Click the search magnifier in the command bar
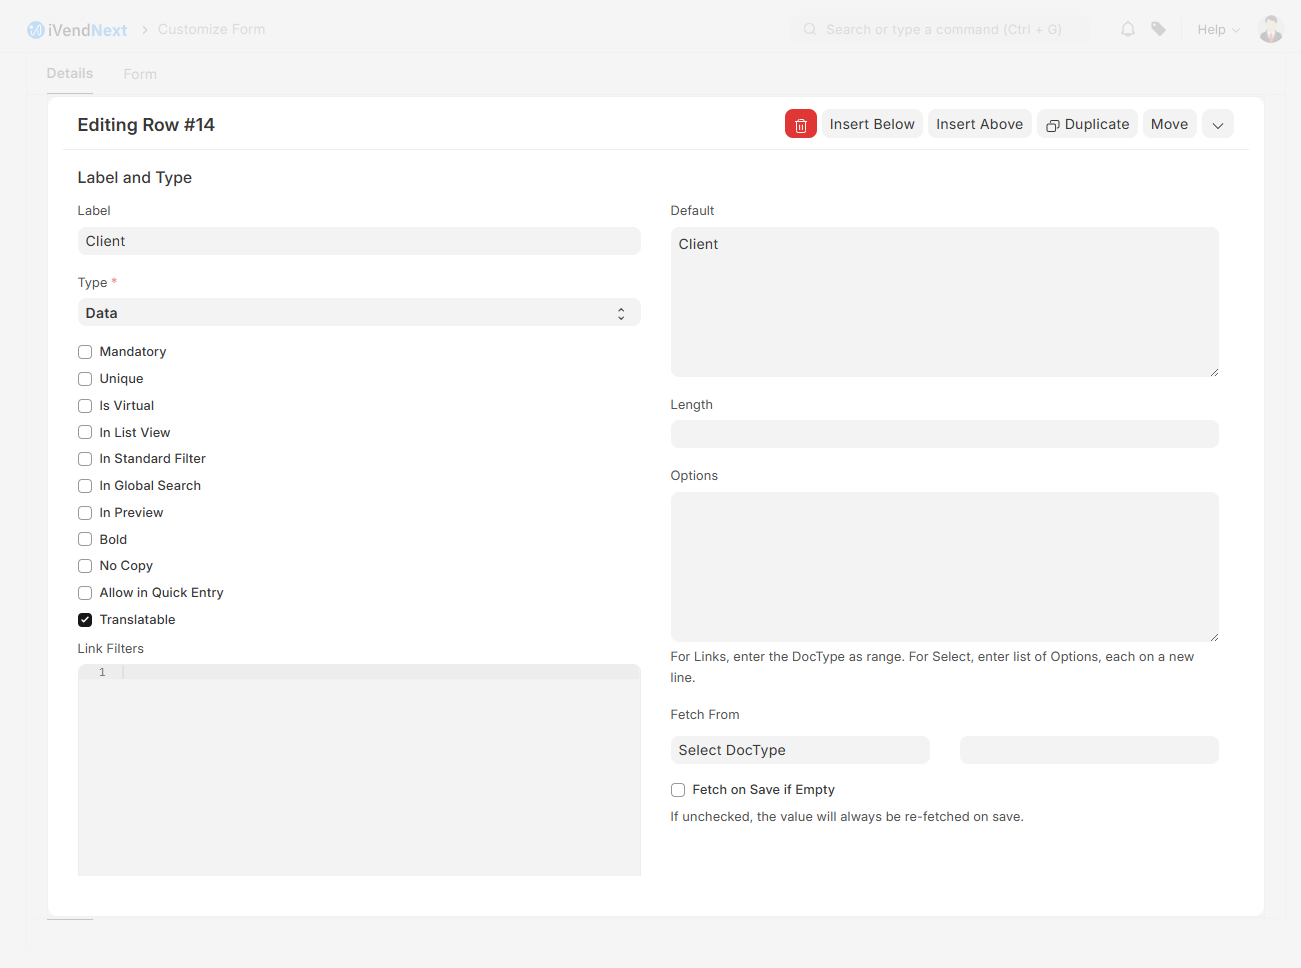This screenshot has height=968, width=1301. pyautogui.click(x=809, y=29)
